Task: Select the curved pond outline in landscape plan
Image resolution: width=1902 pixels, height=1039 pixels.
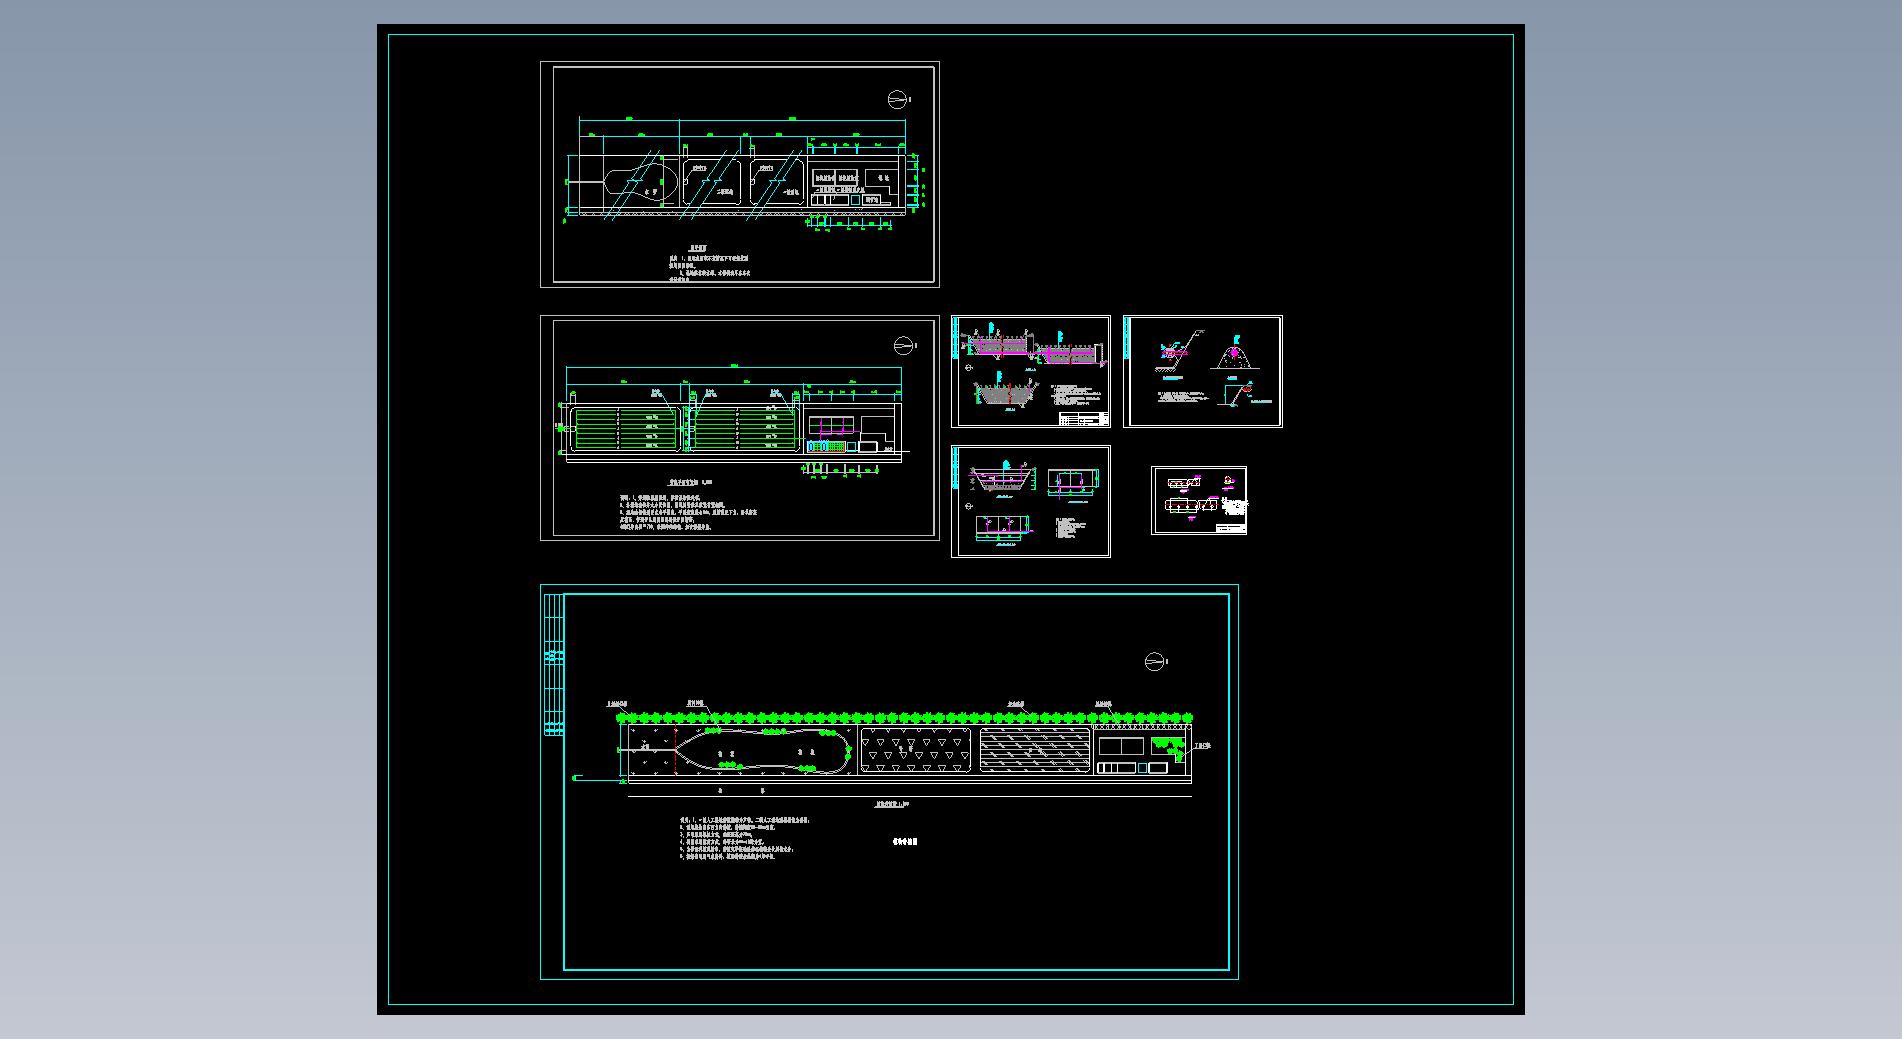Action: click(x=764, y=749)
